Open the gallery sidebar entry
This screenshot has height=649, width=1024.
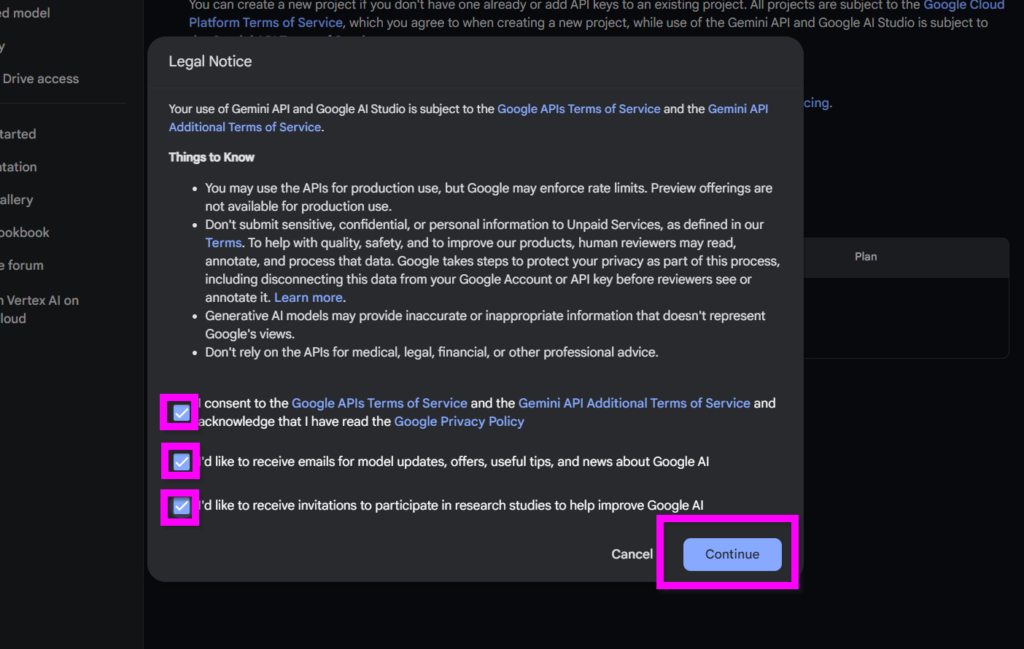17,200
